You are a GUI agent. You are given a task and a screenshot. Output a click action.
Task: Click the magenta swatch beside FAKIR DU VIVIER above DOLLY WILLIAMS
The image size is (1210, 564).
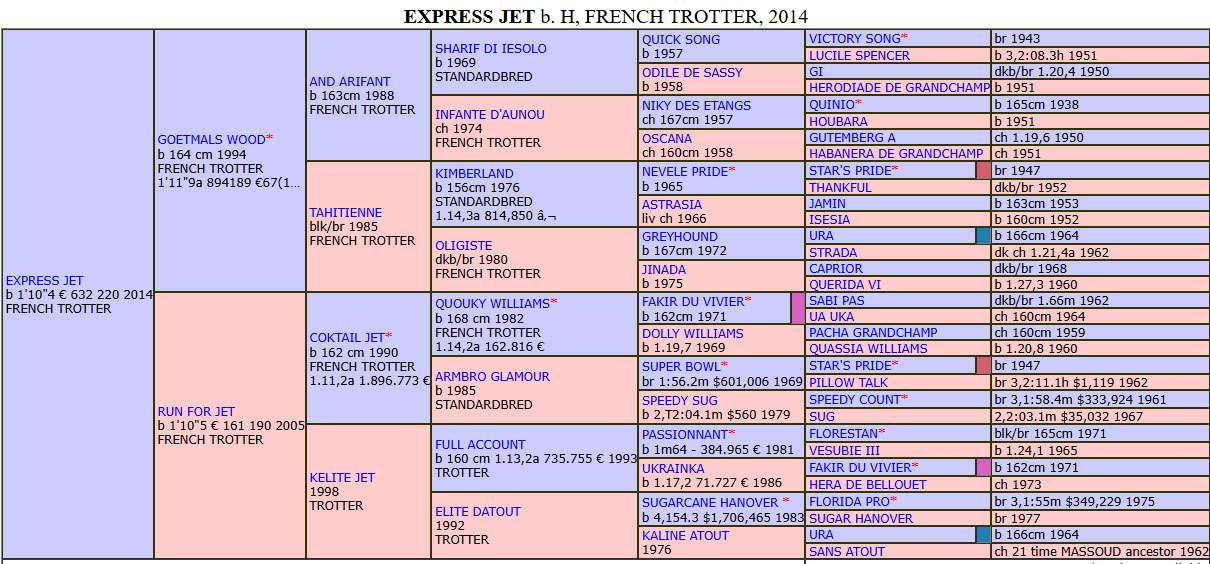click(x=797, y=308)
